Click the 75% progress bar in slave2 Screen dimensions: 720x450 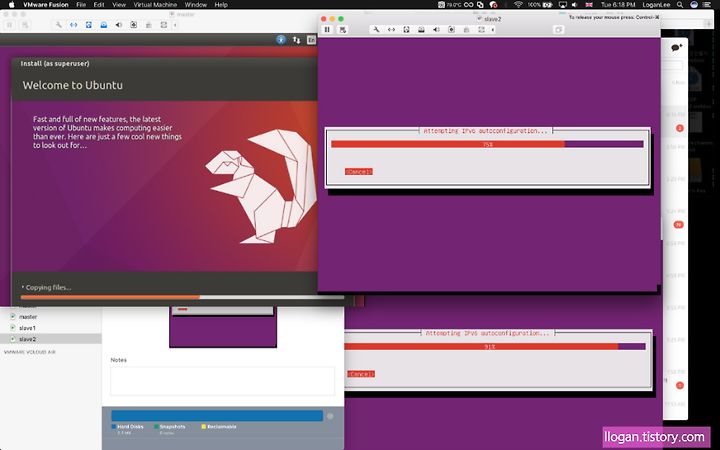pos(487,144)
